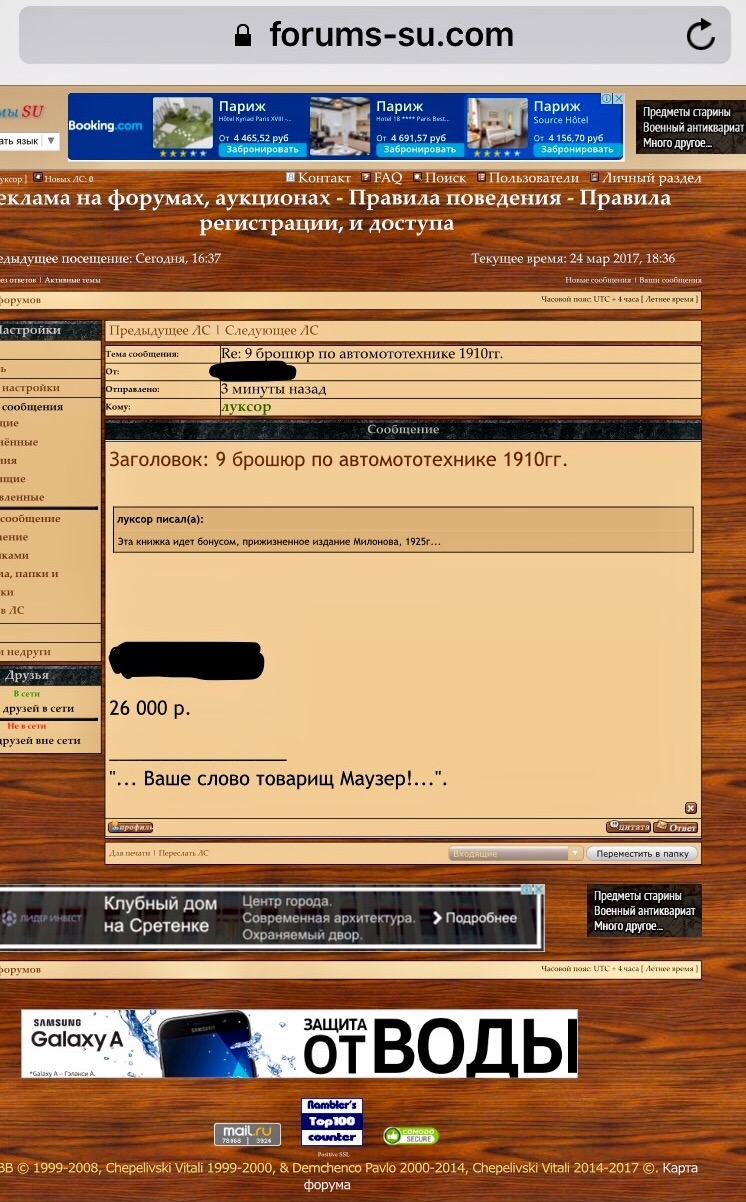Open the FAQ menu item

click(386, 178)
